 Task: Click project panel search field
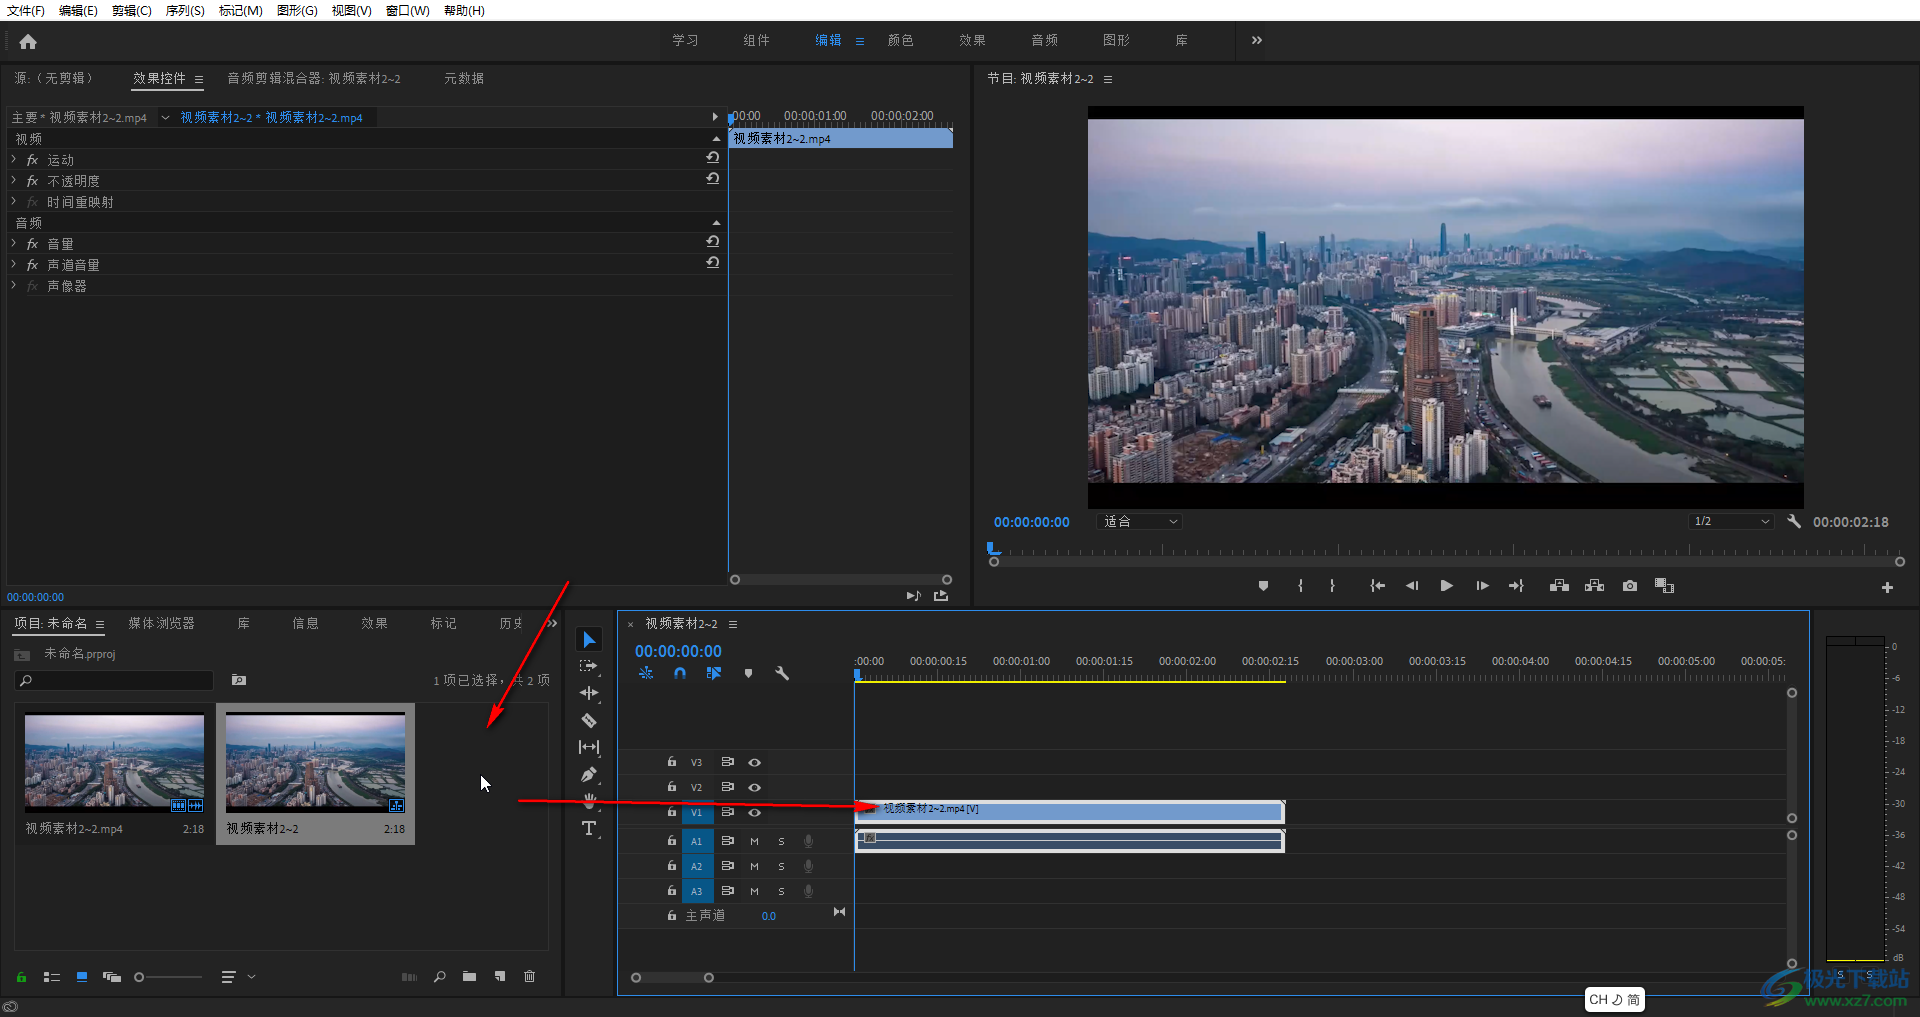pos(115,680)
